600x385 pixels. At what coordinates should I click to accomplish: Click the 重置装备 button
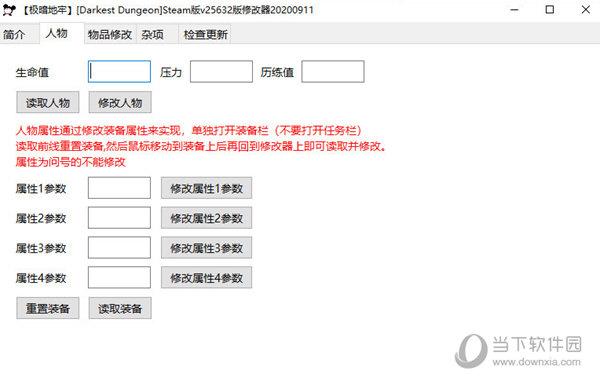click(x=48, y=308)
